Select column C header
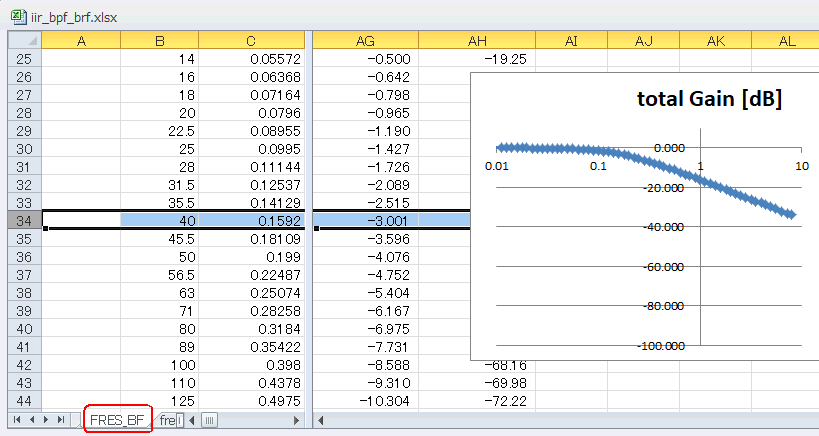 [251, 41]
